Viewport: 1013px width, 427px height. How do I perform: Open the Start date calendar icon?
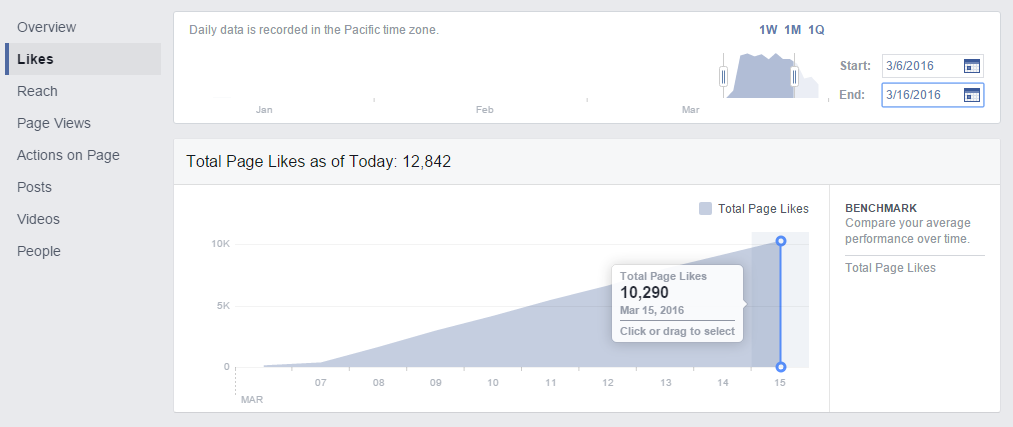click(x=972, y=66)
